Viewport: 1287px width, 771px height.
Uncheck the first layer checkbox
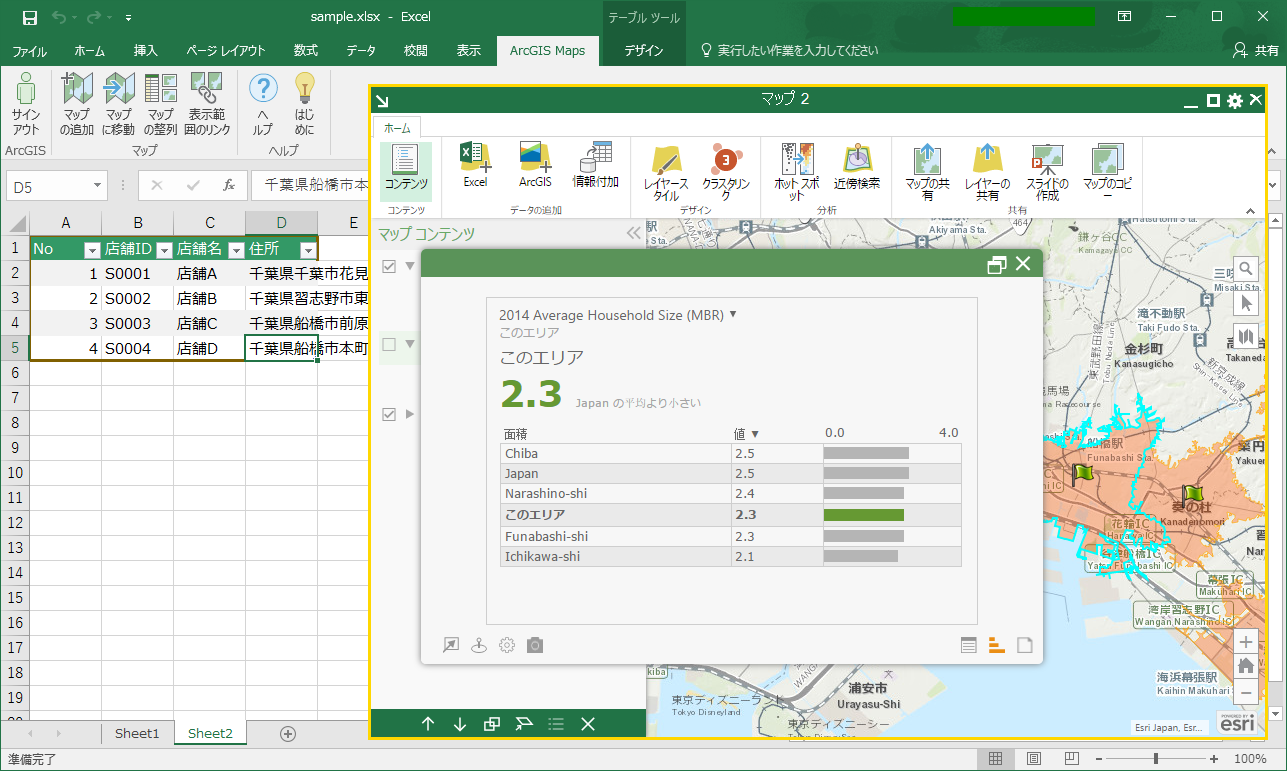pos(390,266)
